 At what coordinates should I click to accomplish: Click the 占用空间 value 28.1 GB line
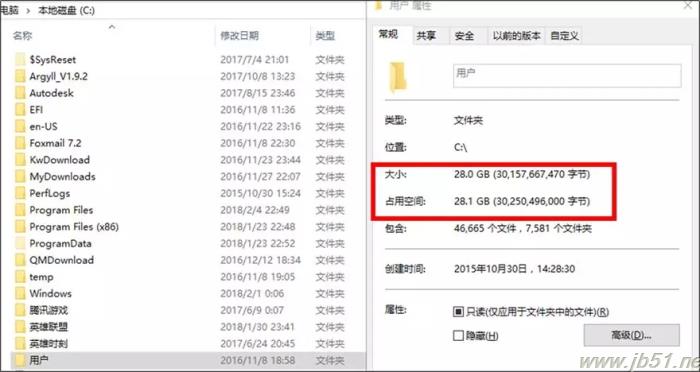pos(522,202)
